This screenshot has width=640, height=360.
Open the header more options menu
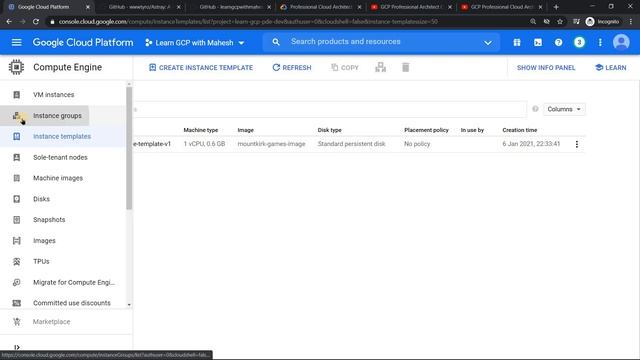[x=600, y=42]
